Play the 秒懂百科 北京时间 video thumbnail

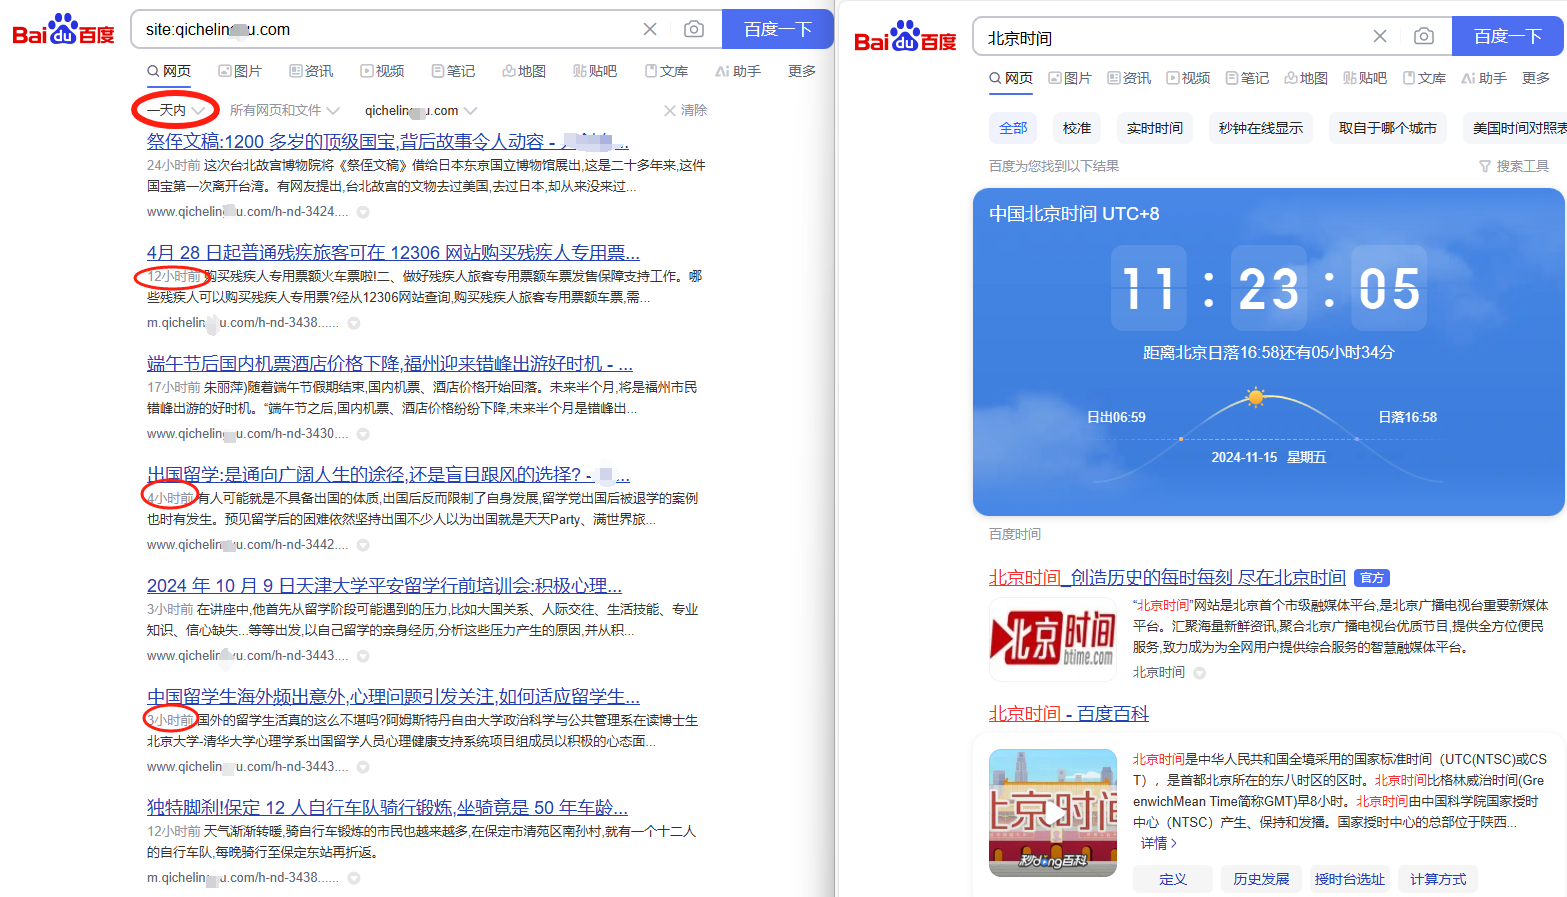(x=1053, y=813)
